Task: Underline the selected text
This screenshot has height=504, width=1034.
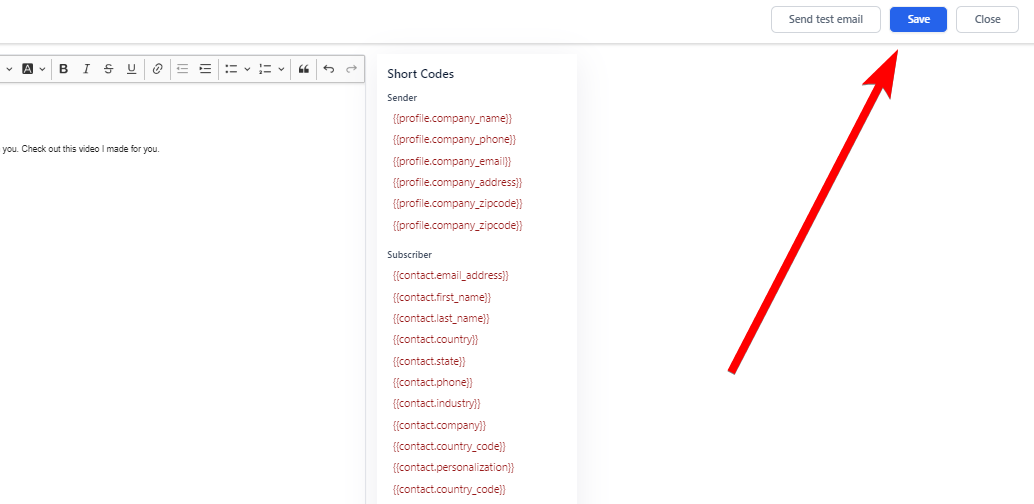Action: pyautogui.click(x=131, y=69)
